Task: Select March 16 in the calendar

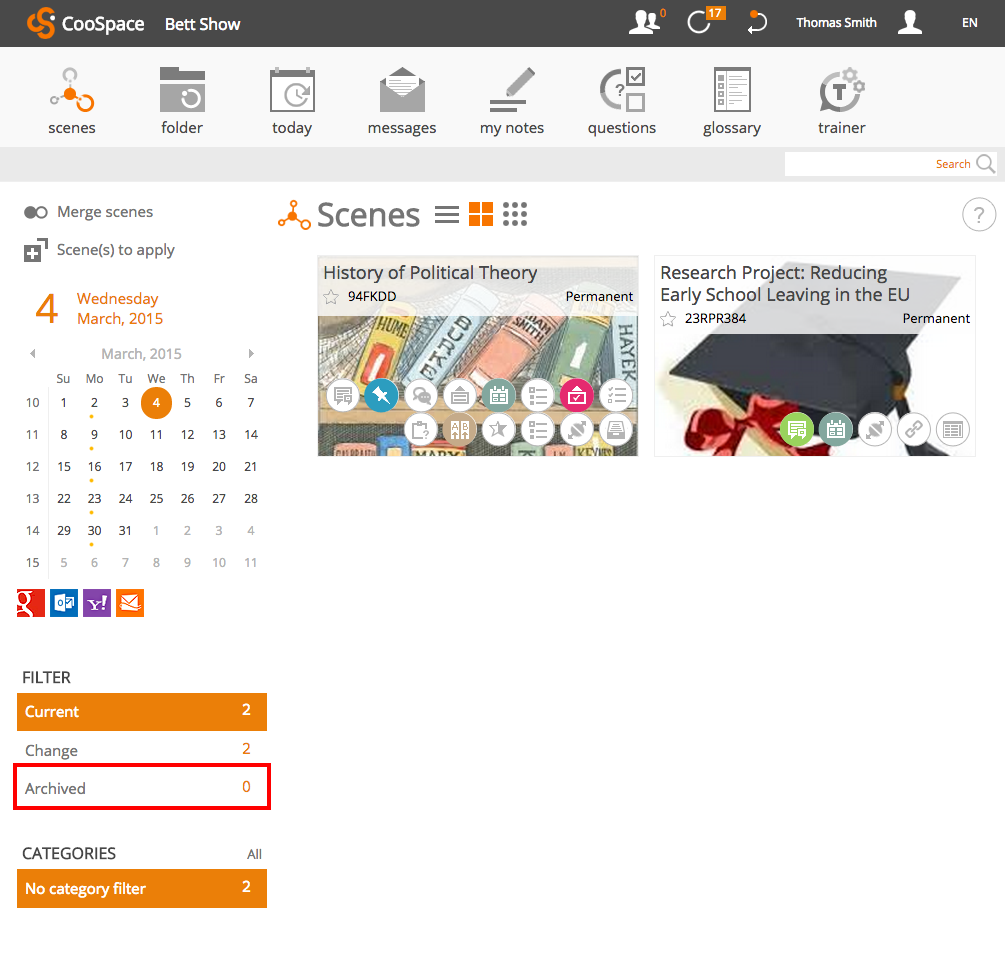Action: click(x=94, y=467)
